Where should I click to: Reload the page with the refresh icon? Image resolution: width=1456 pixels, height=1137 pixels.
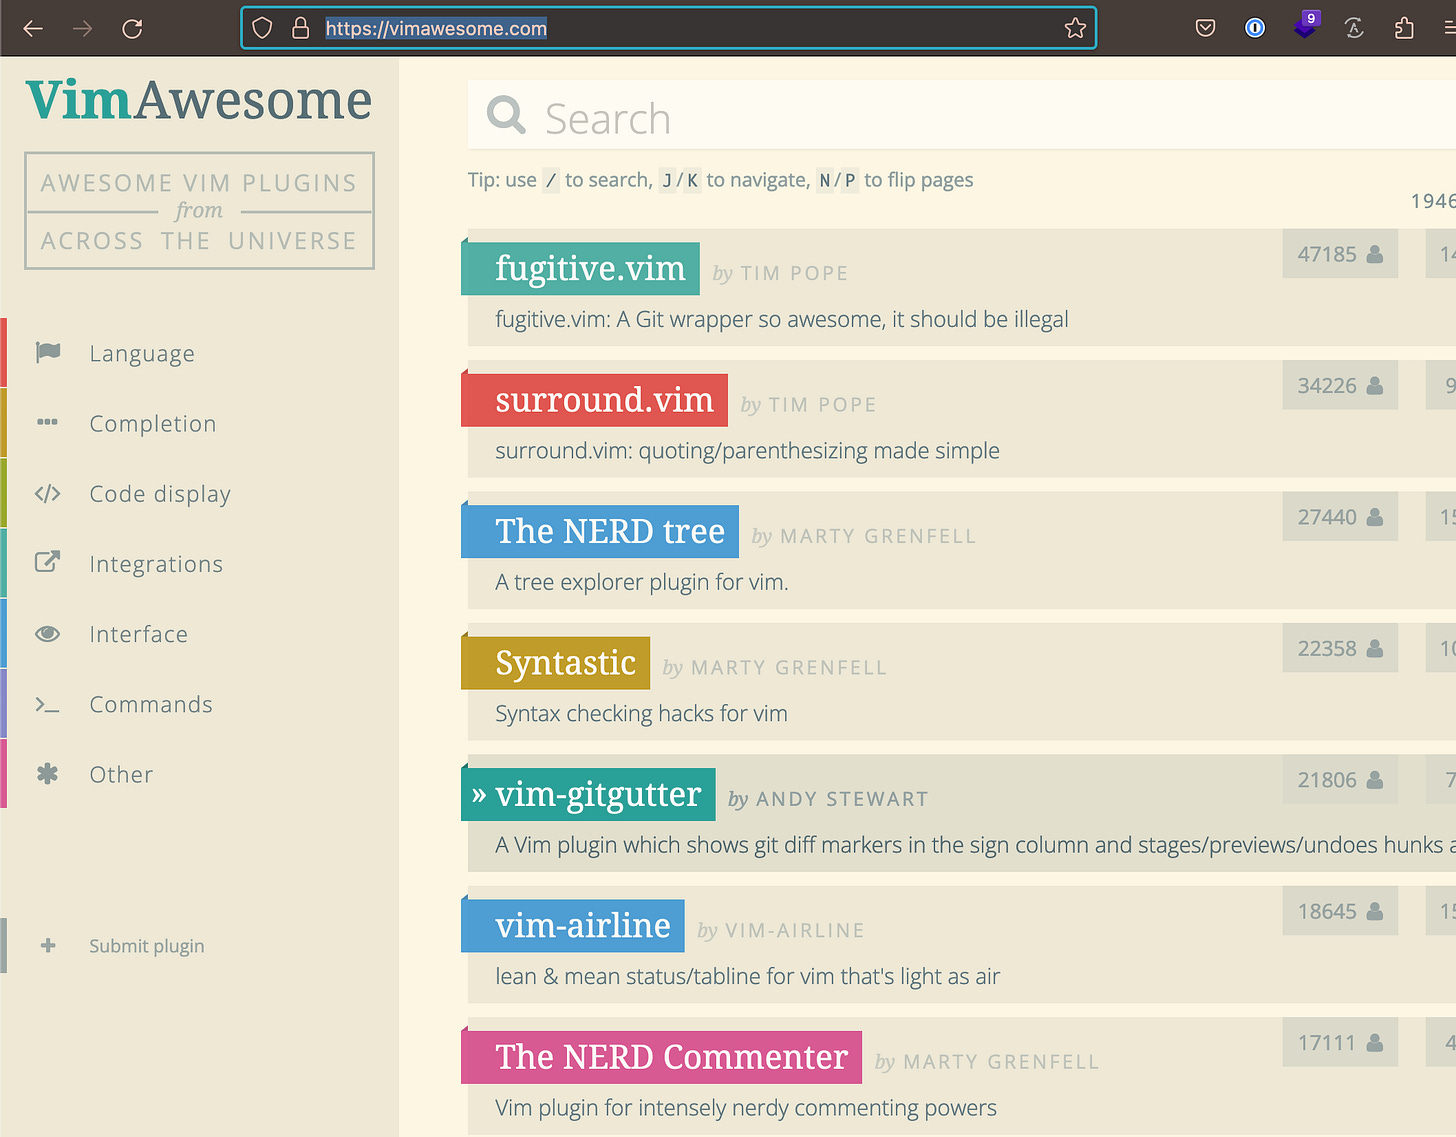click(x=132, y=28)
